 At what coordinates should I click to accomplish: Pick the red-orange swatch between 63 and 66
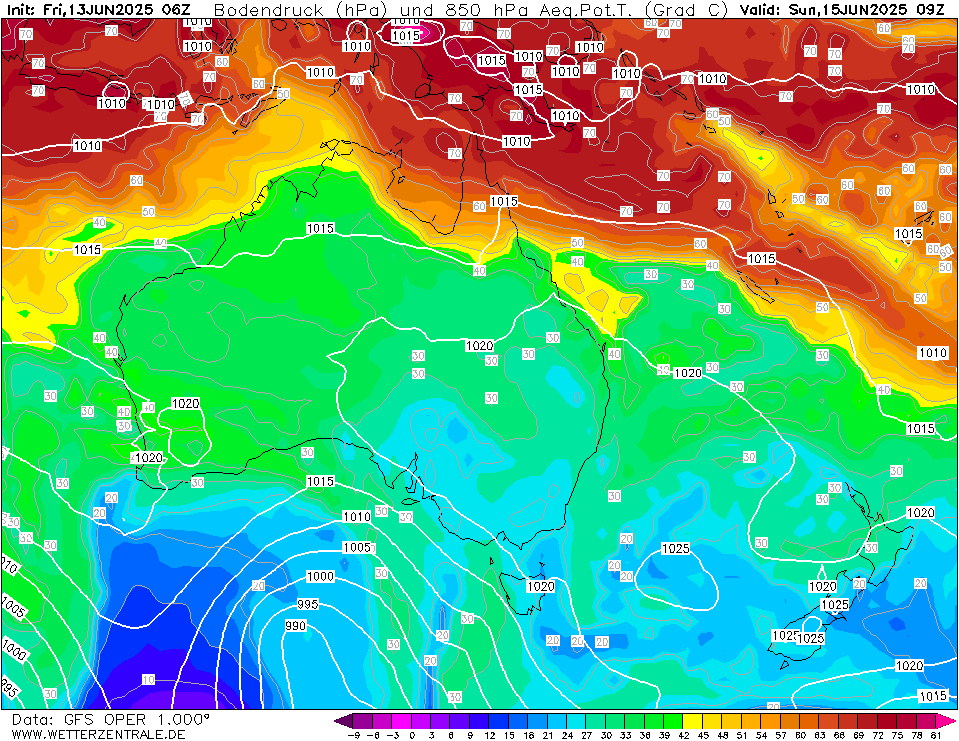[828, 720]
